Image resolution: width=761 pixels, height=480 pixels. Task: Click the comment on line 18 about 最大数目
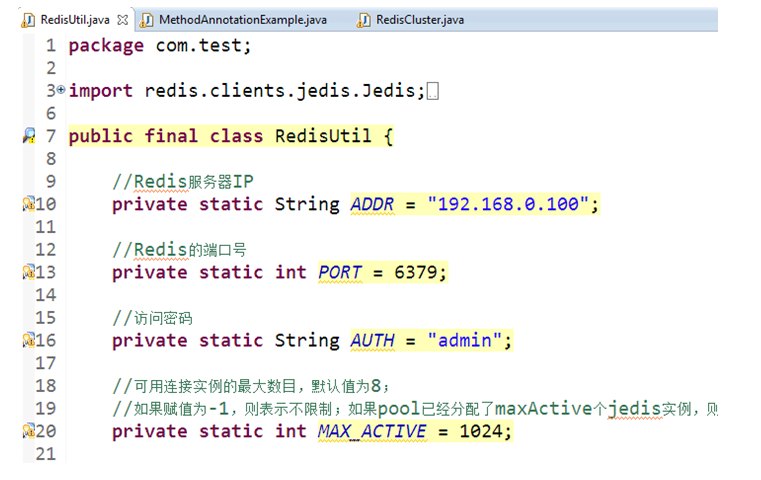tap(251, 386)
